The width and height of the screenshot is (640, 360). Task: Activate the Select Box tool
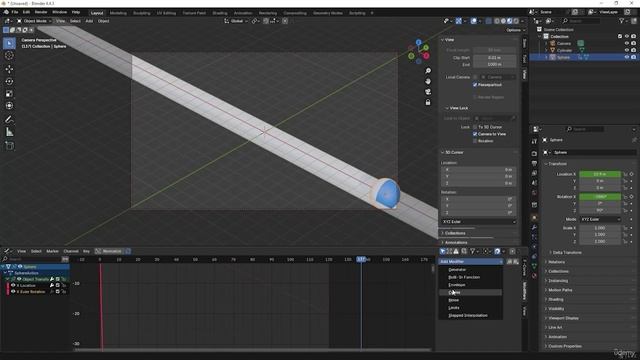click(9, 43)
